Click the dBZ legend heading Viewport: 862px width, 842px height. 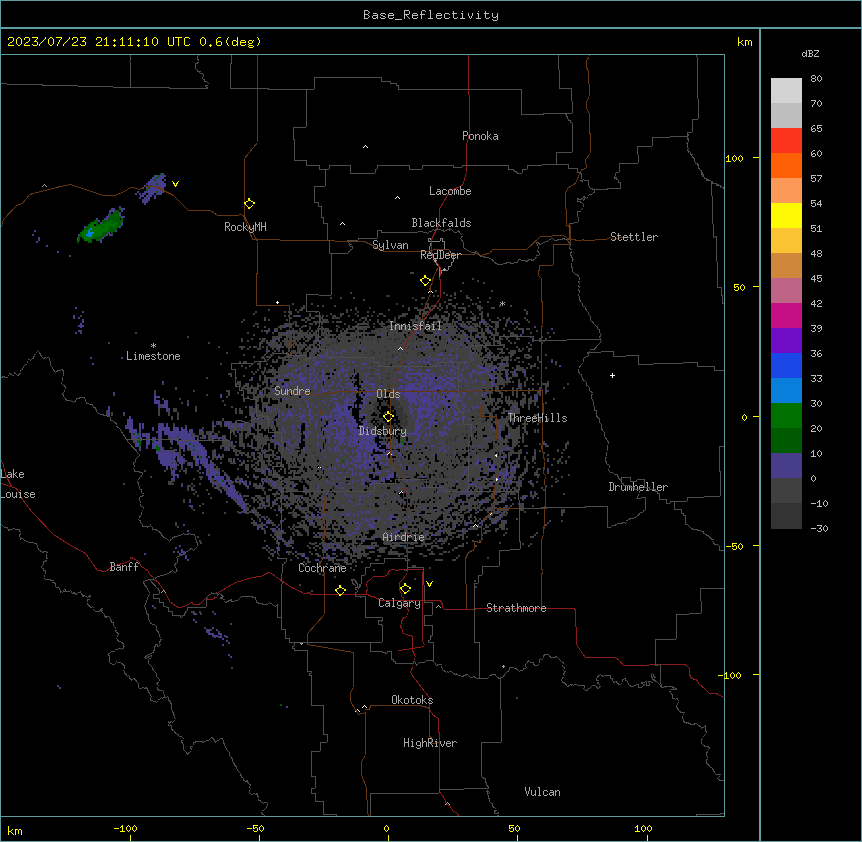(810, 53)
